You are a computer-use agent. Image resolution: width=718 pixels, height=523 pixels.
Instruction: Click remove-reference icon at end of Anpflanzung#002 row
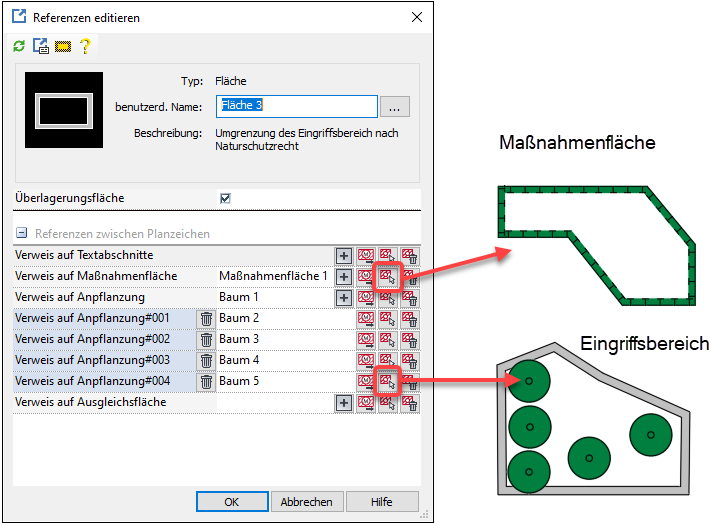[409, 340]
